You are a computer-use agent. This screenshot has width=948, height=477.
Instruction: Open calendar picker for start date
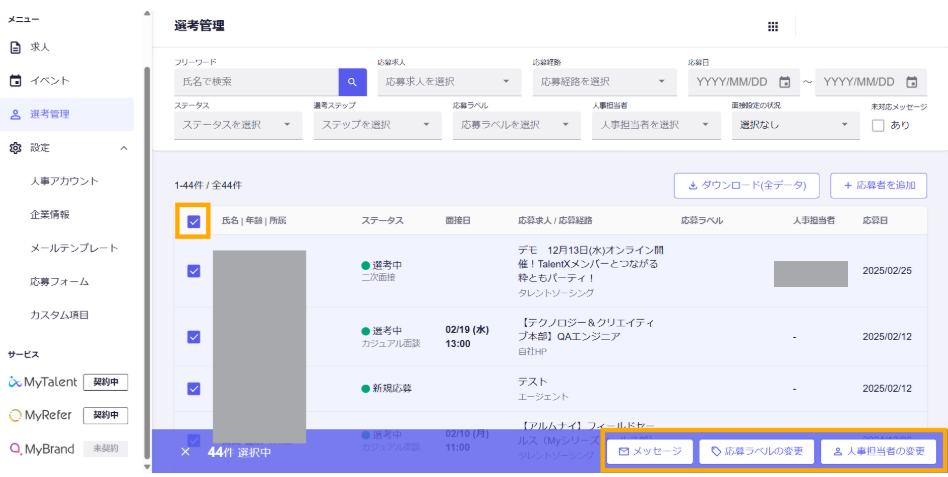click(784, 82)
